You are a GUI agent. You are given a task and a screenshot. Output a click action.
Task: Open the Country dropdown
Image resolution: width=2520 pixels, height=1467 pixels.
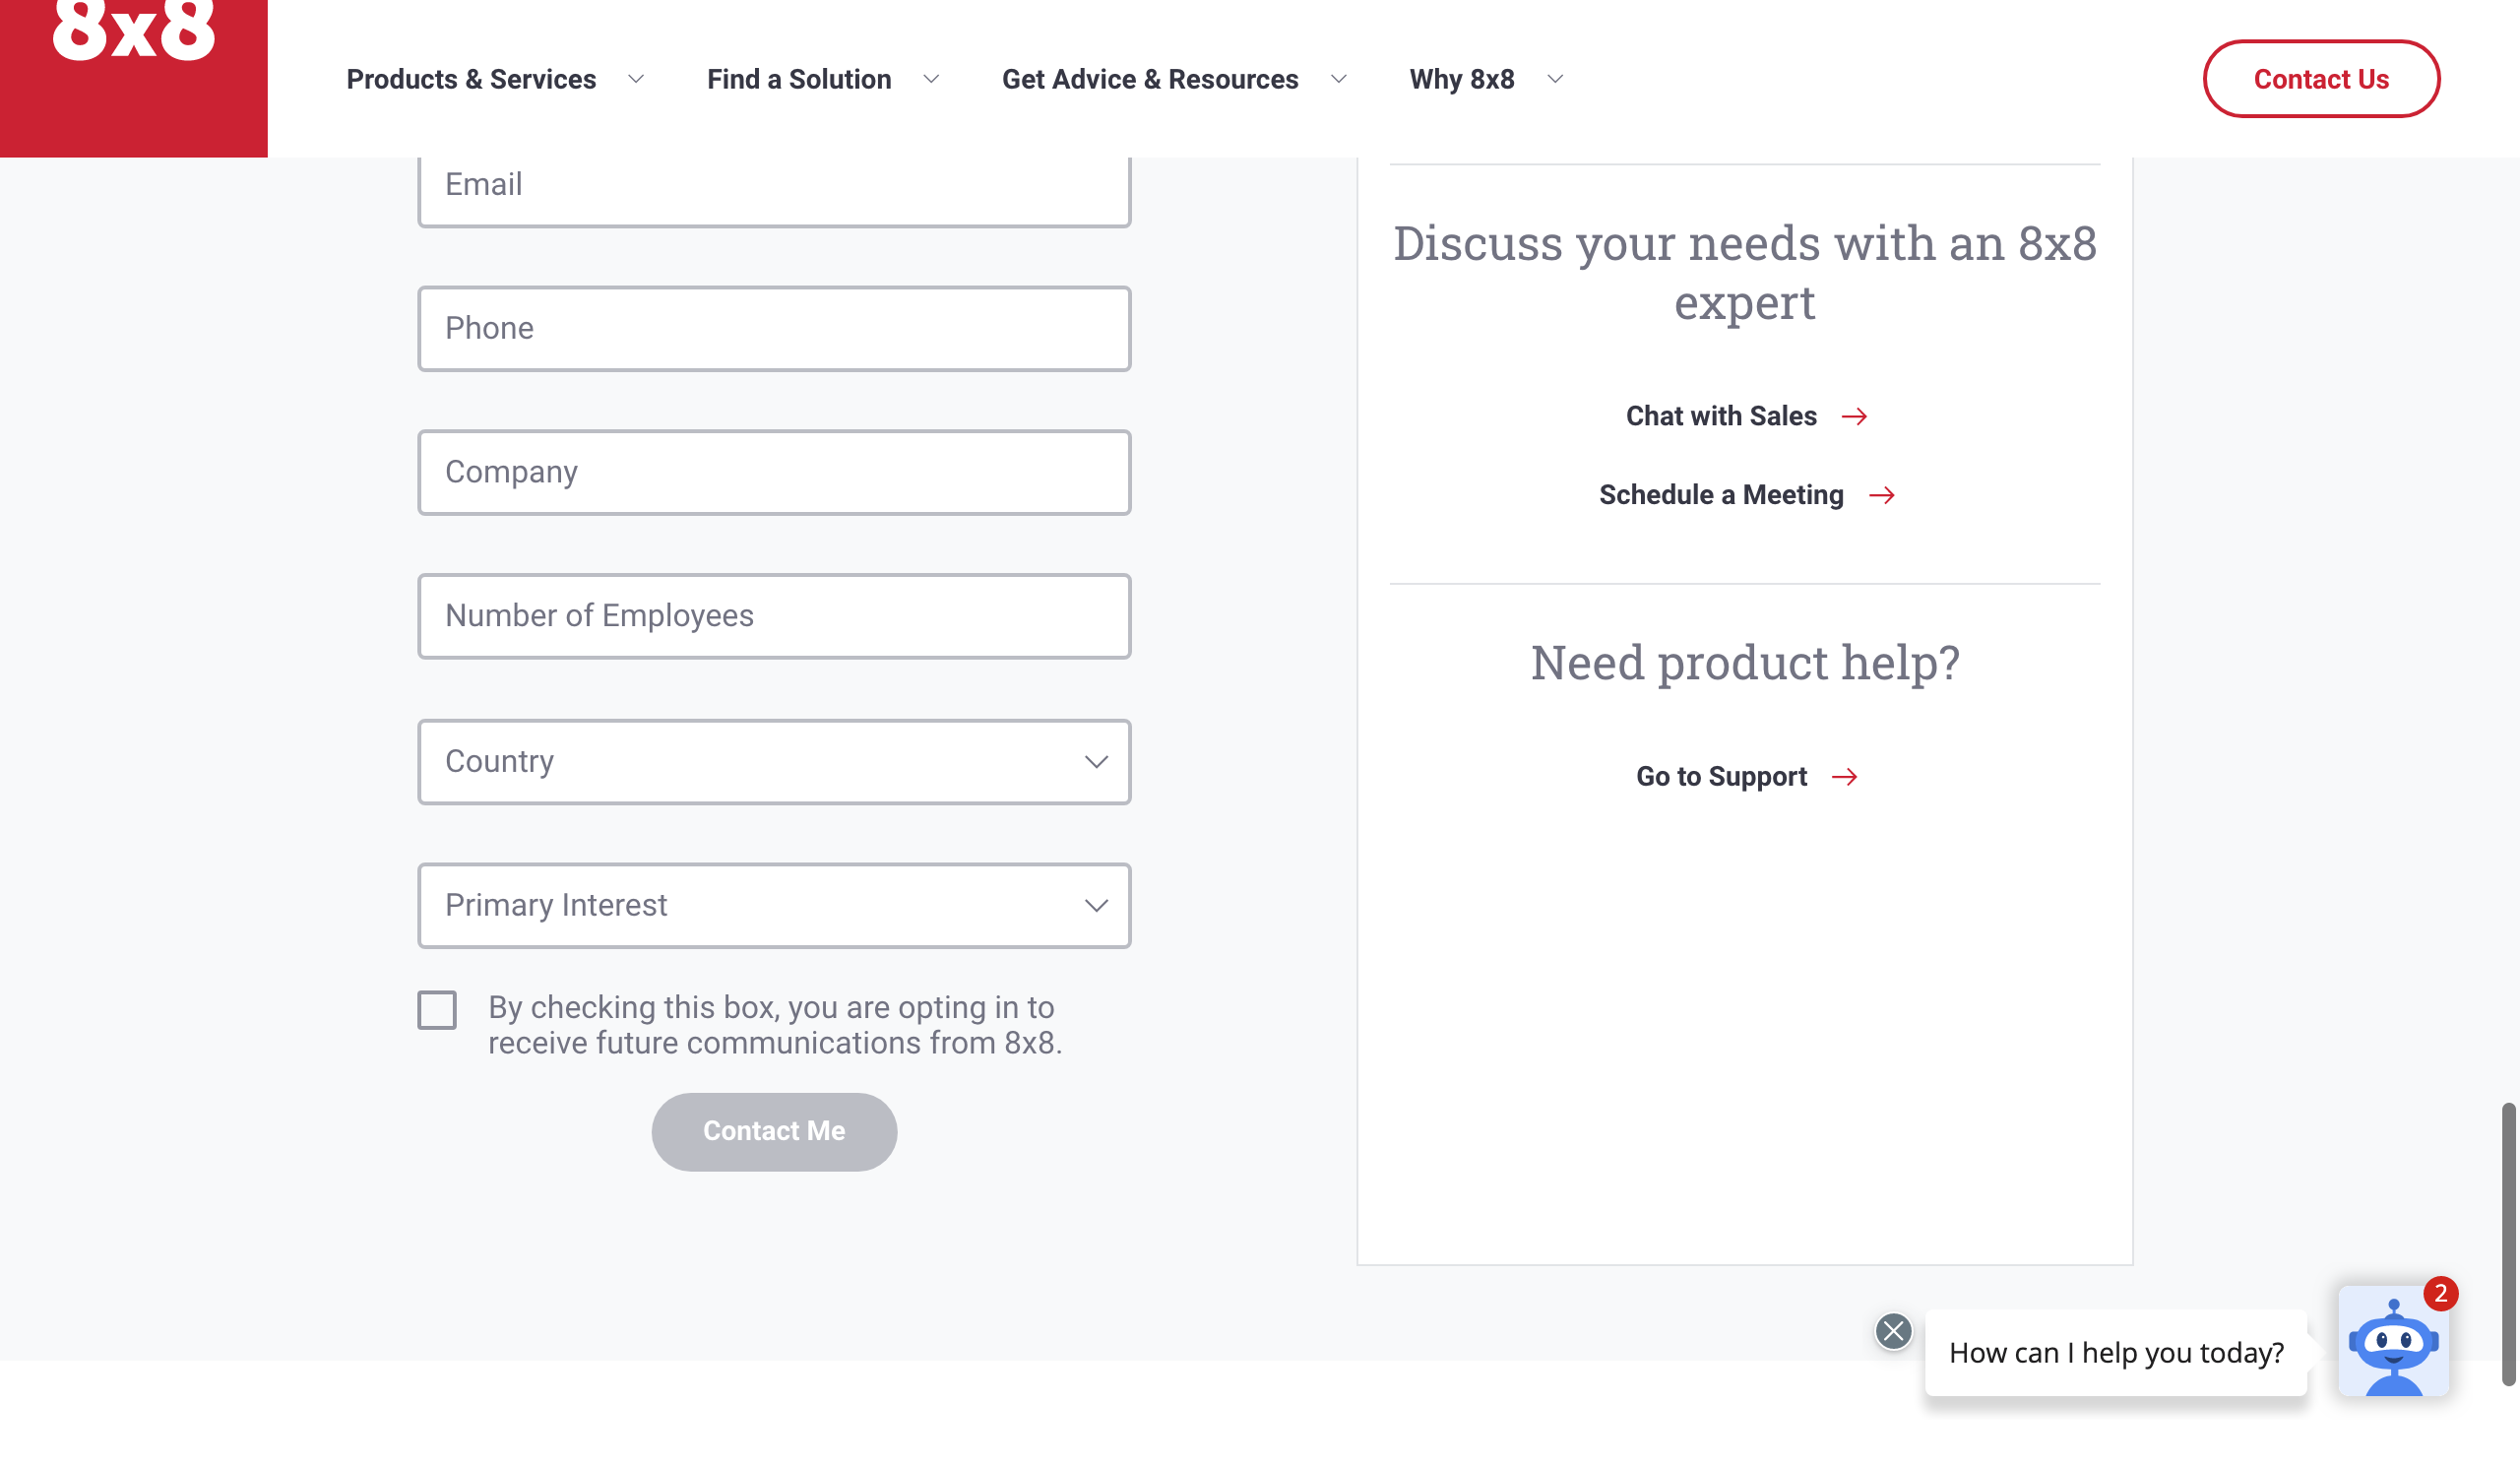(773, 762)
